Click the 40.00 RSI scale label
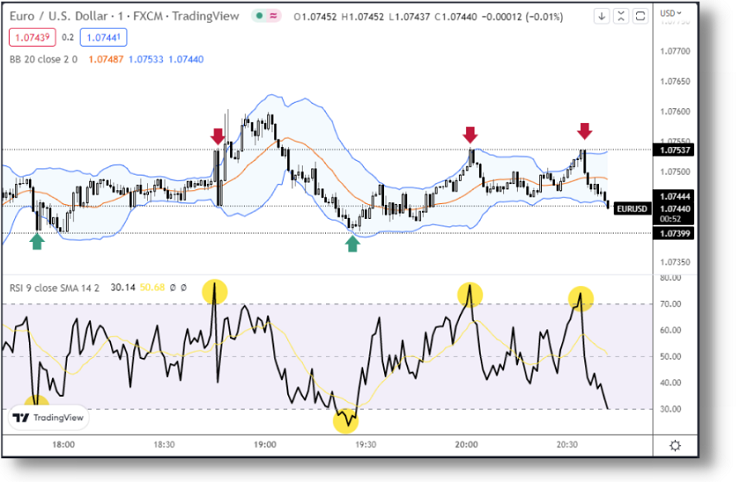The image size is (740, 482). 670,382
